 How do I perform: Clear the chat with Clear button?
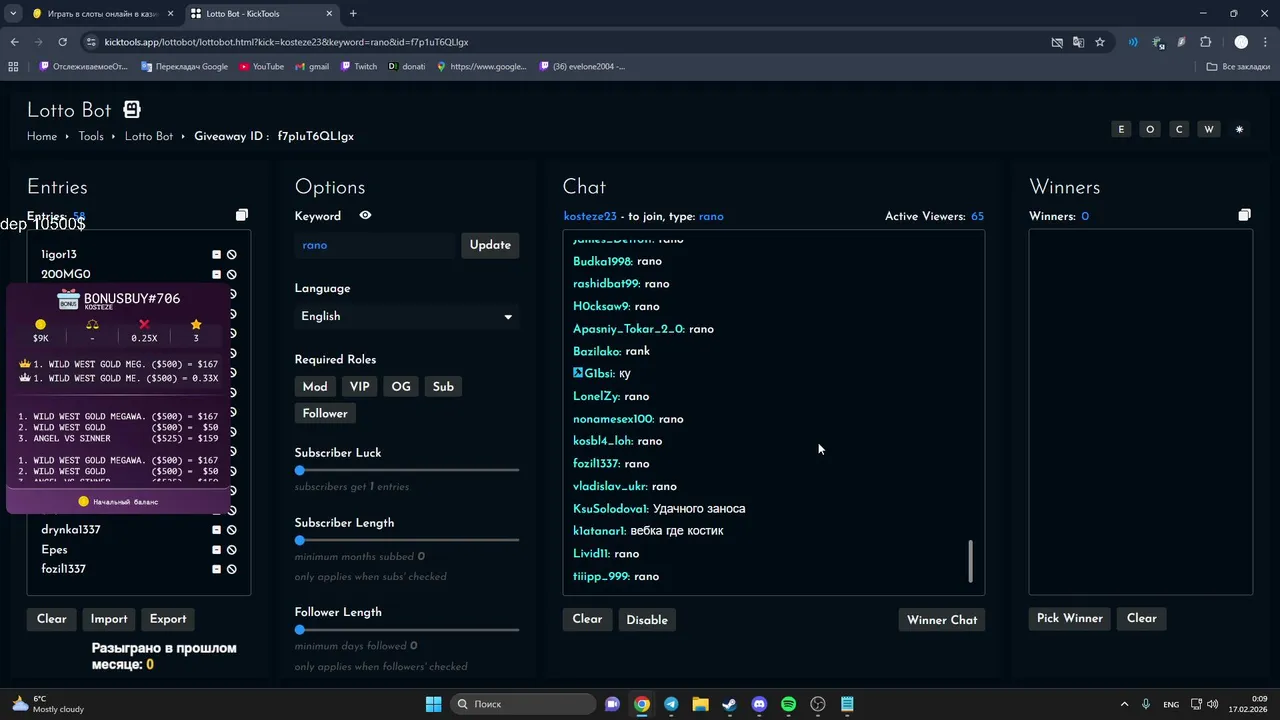[x=588, y=619]
